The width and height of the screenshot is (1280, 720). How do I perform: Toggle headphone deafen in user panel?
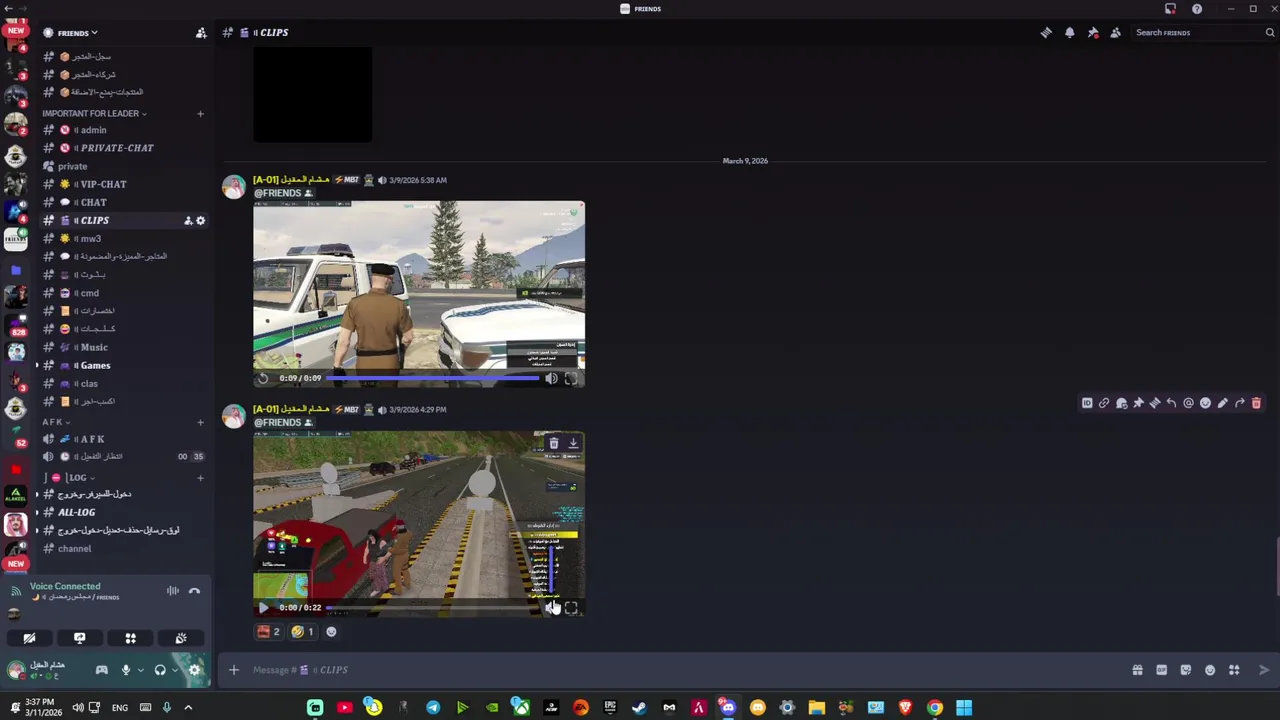pyautogui.click(x=160, y=670)
